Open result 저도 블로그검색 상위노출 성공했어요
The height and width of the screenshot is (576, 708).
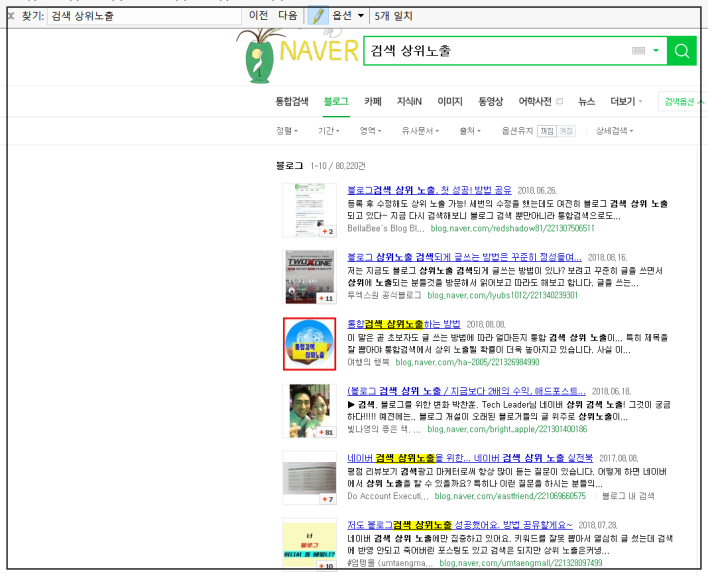(460, 525)
